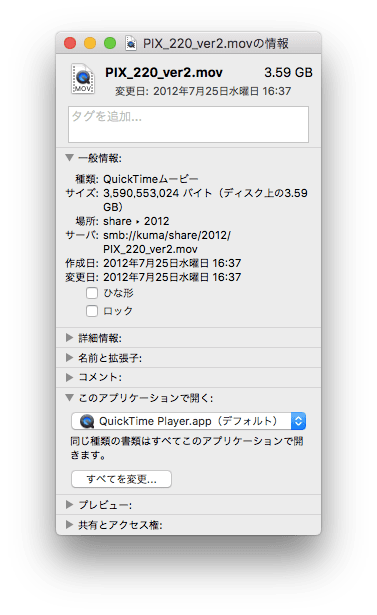Expand the 名前と拡張子 section
The width and height of the screenshot is (377, 615).
point(69,357)
